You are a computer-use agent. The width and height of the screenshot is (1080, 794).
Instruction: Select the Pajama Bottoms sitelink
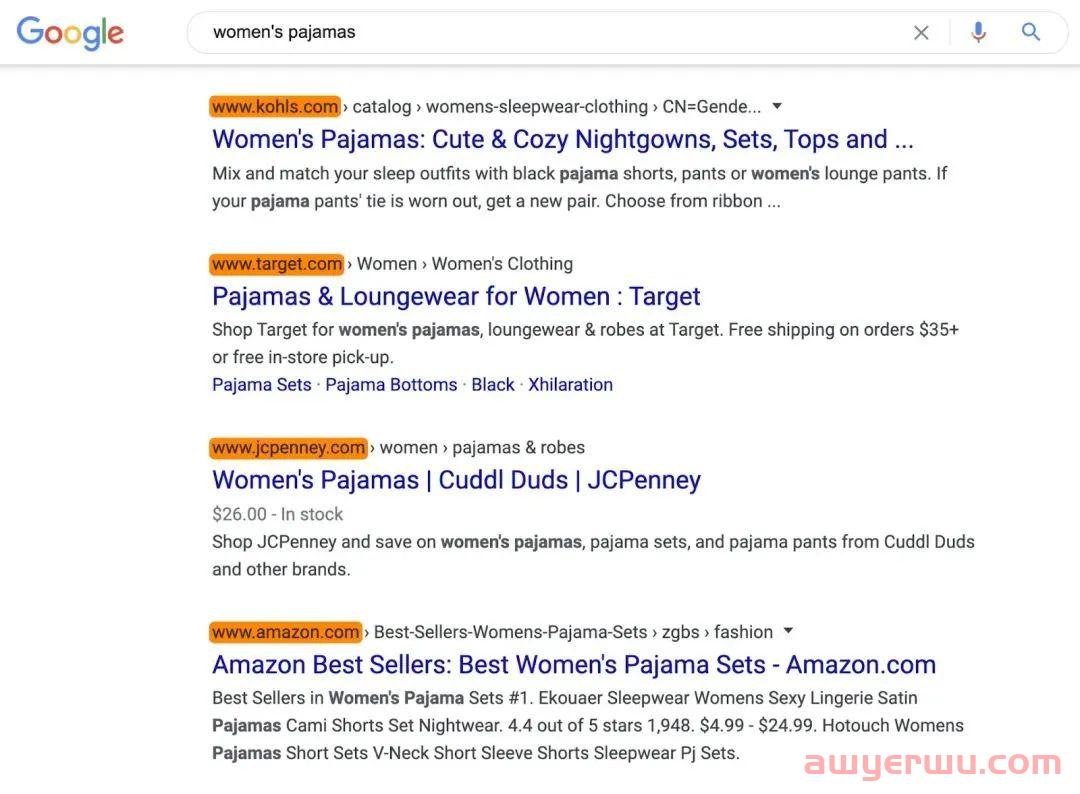[391, 384]
